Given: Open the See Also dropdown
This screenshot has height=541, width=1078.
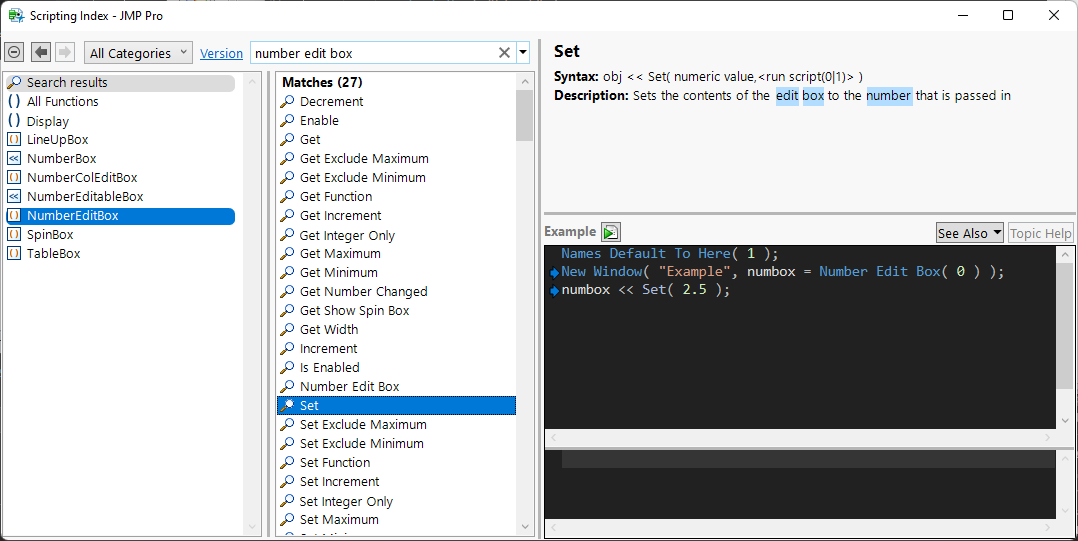Looking at the screenshot, I should coord(970,233).
